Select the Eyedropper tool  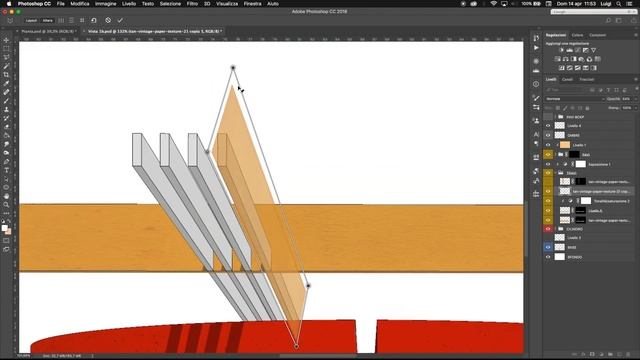(6, 83)
